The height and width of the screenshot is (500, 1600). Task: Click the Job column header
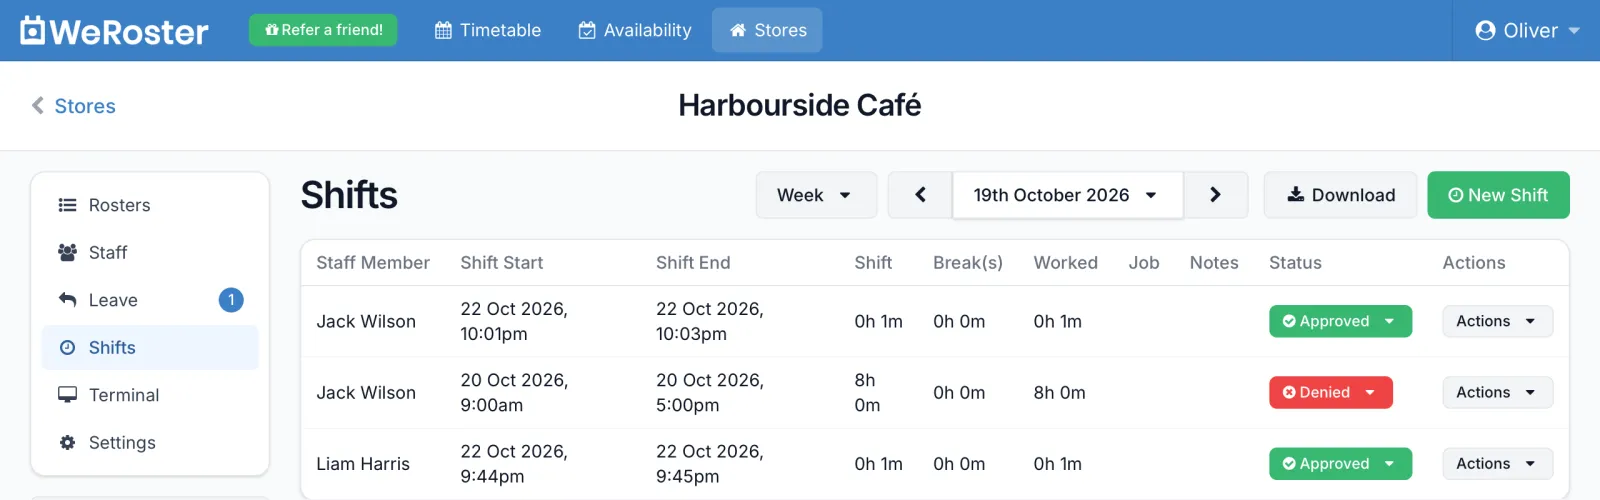click(x=1144, y=262)
